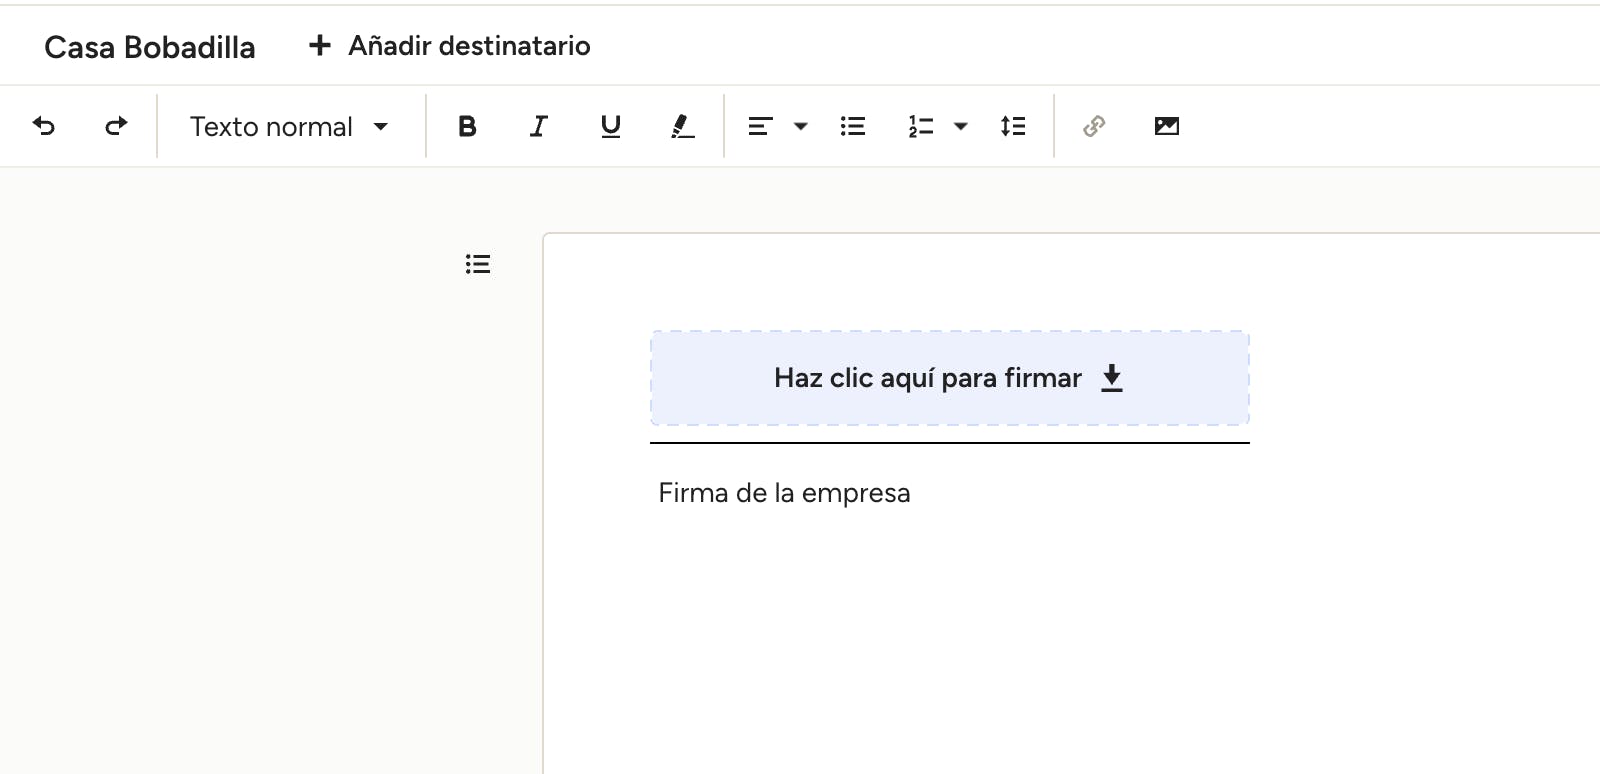Toggle bold formatting
The height and width of the screenshot is (774, 1600).
tap(467, 126)
